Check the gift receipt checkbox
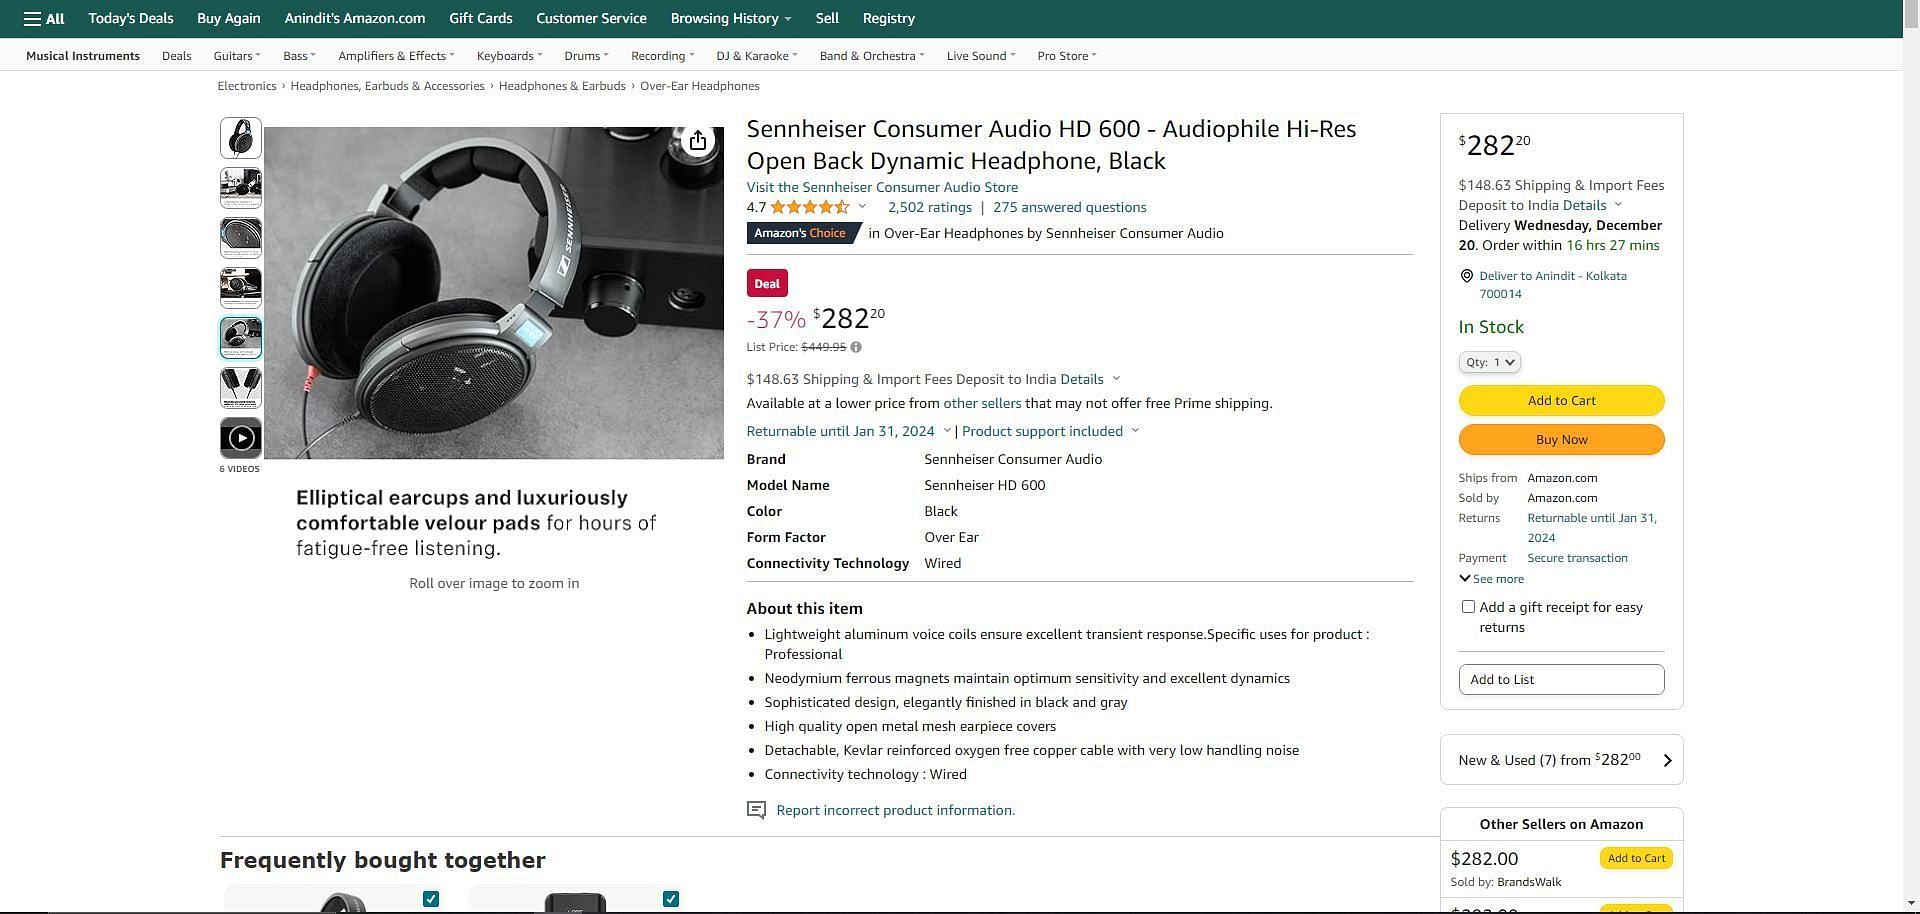 tap(1468, 607)
